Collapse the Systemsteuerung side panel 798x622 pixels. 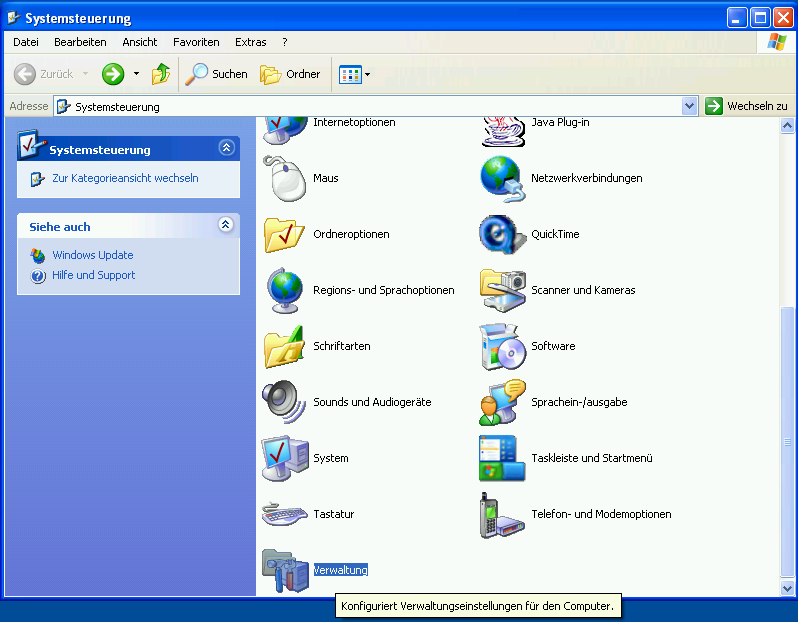tap(226, 149)
